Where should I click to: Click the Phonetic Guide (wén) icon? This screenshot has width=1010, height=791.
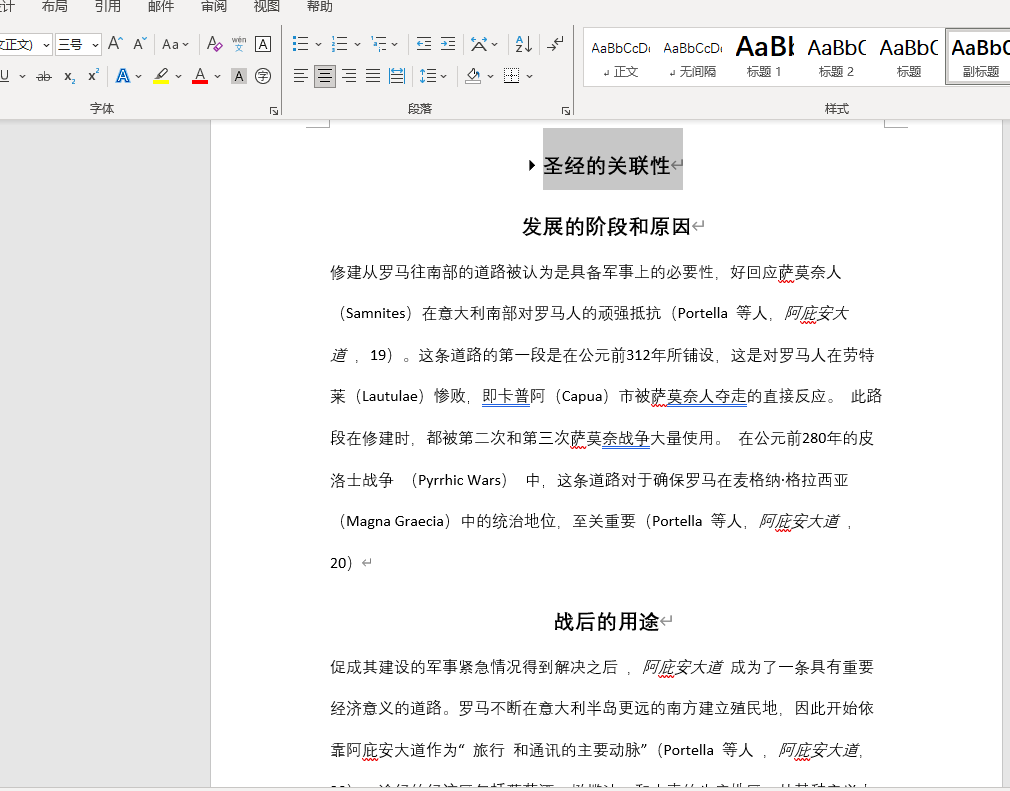point(239,44)
